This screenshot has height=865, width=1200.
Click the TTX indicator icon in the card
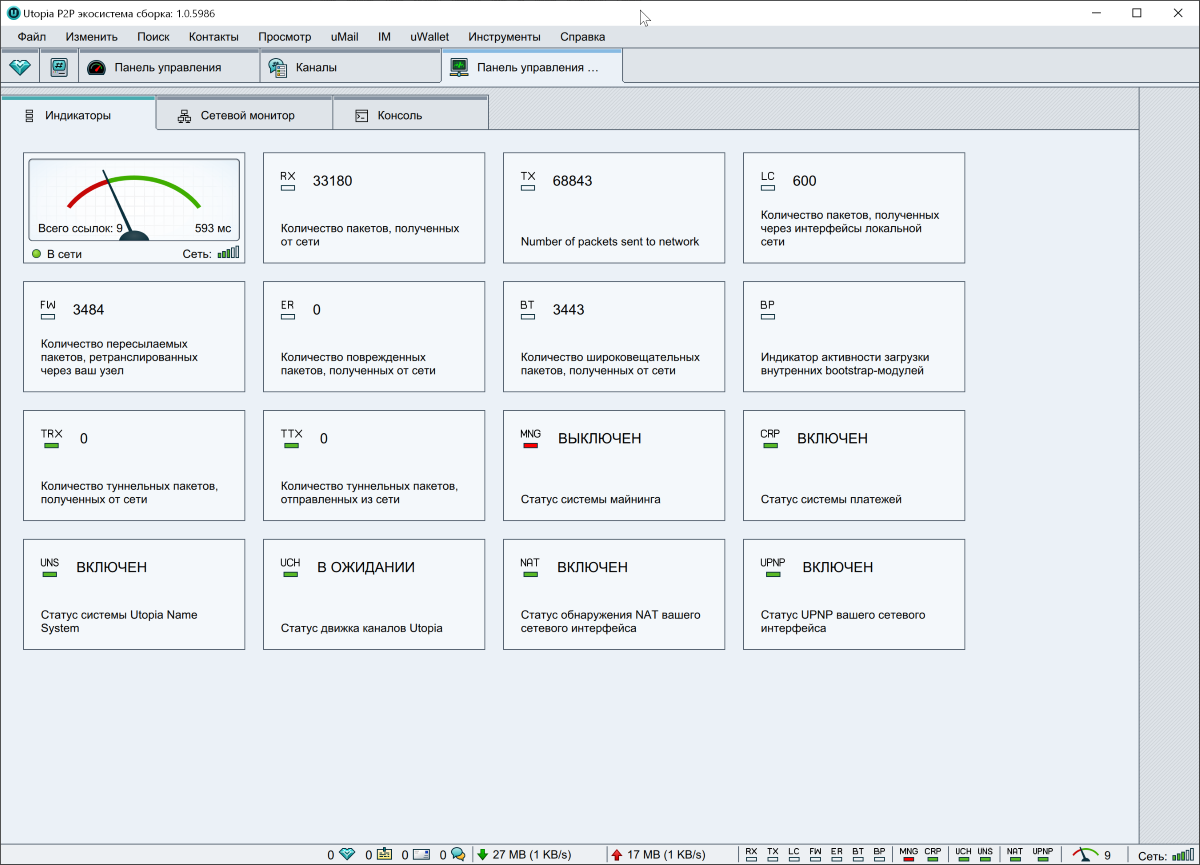click(291, 439)
